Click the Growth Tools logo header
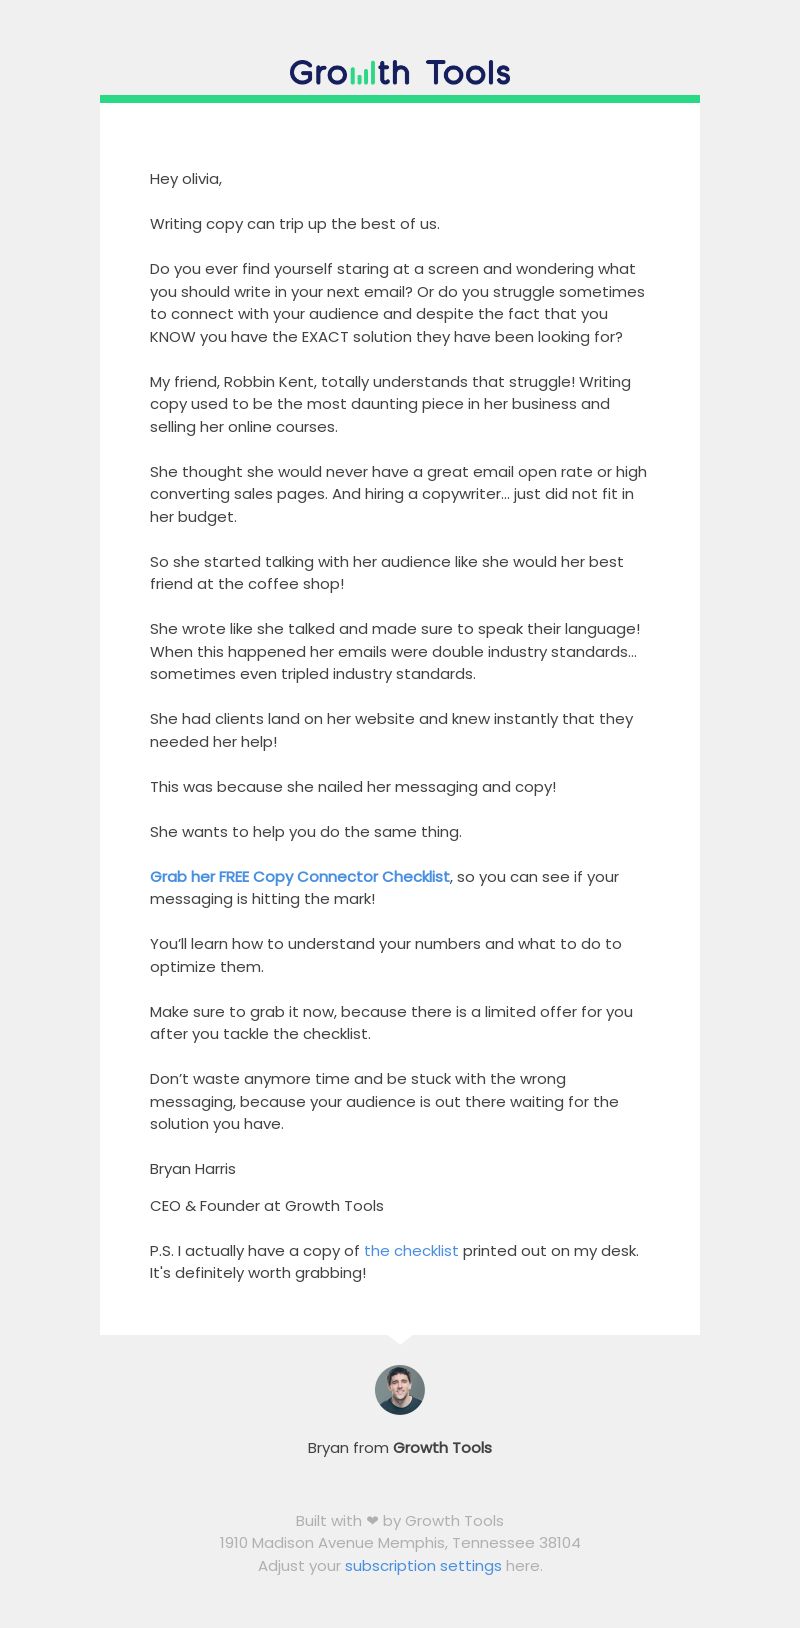The width and height of the screenshot is (800, 1628). [x=400, y=72]
